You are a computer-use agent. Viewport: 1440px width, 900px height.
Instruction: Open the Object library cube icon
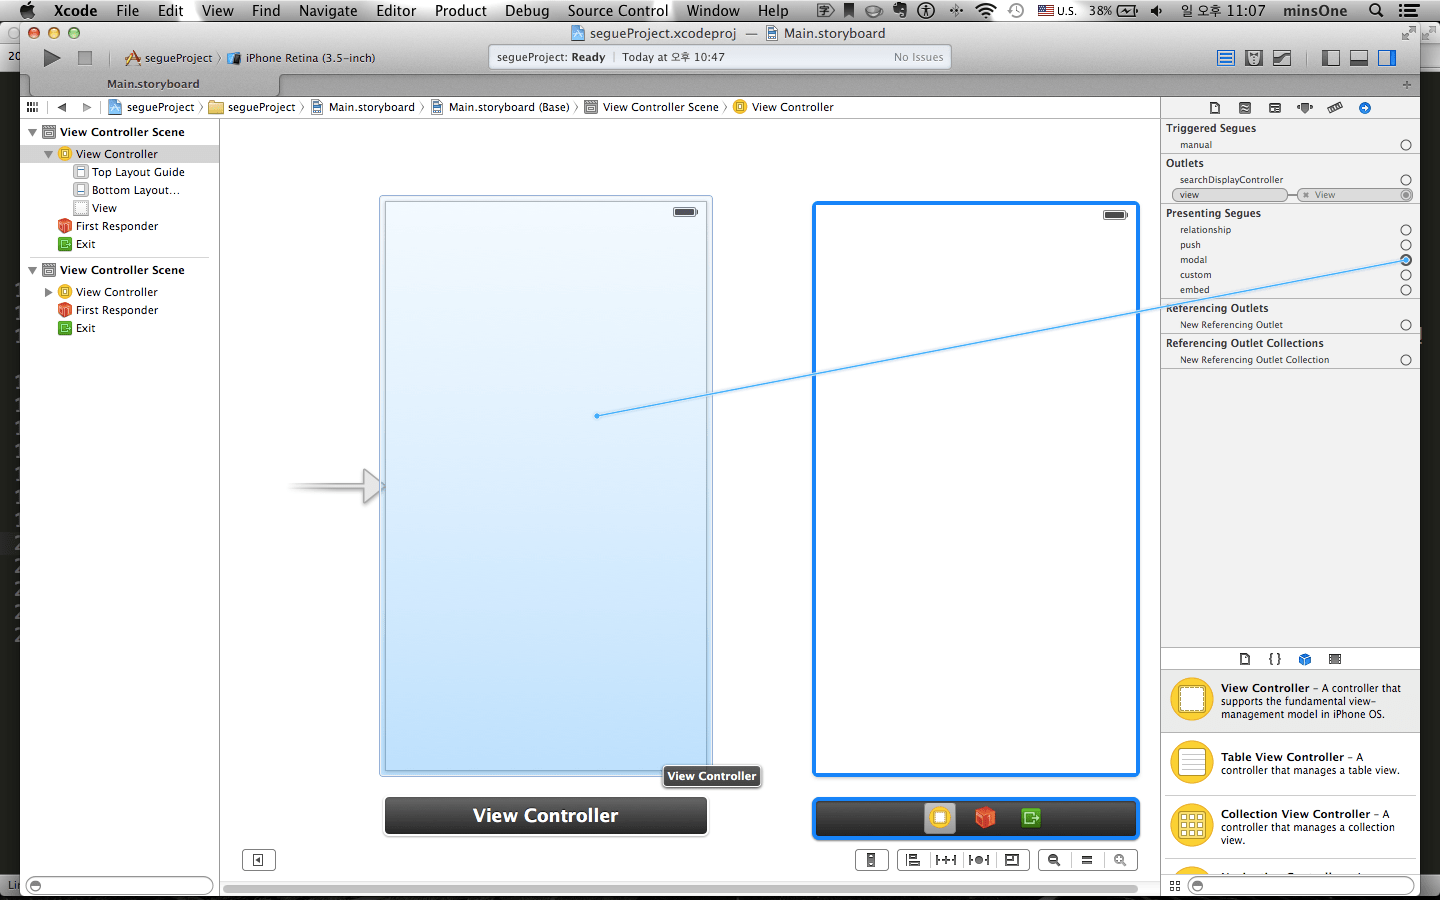(x=1305, y=659)
